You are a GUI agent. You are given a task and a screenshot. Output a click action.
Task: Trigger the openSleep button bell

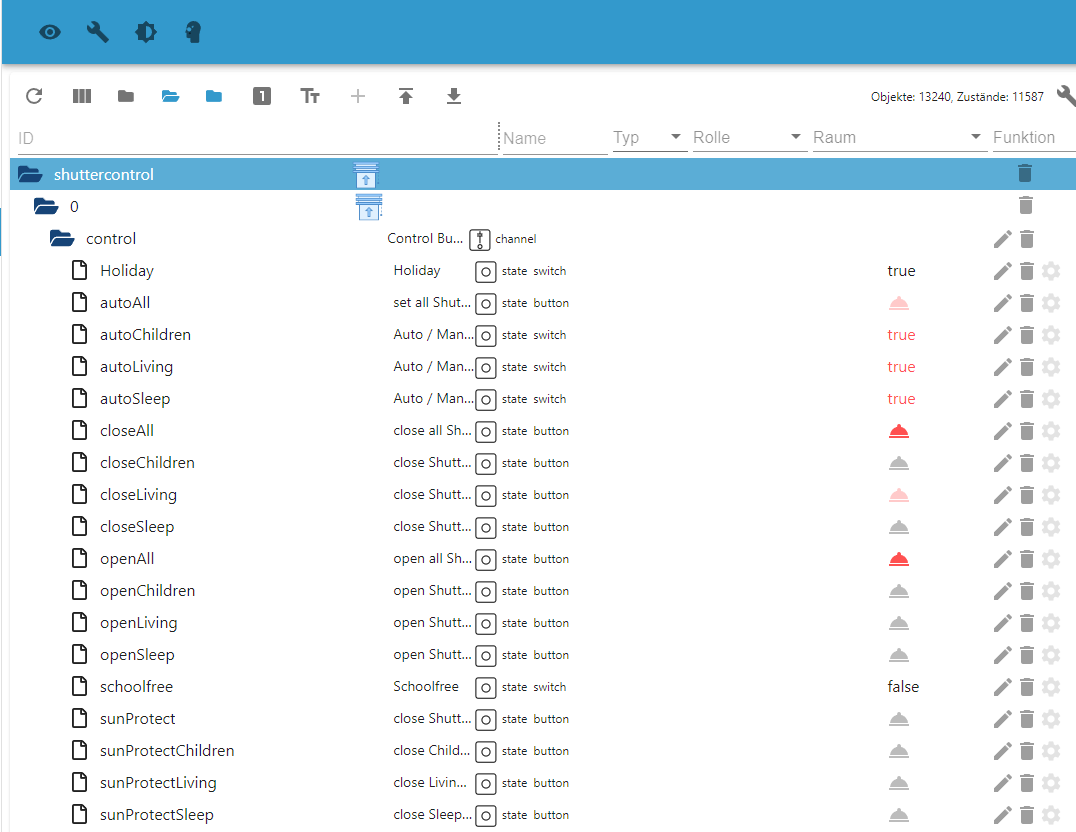pyautogui.click(x=899, y=656)
